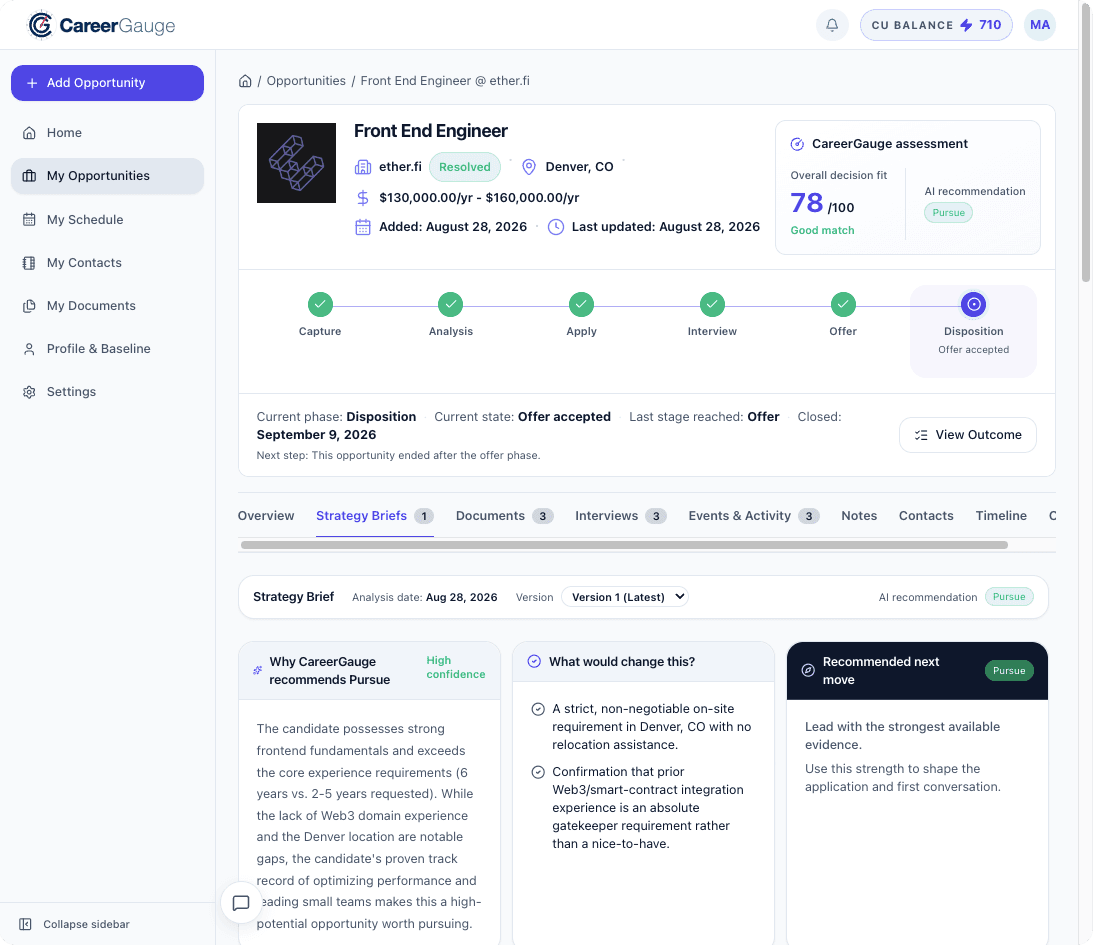Viewport: 1093px width, 945px height.
Task: Click Pursue badge in Strategy Brief header
Action: point(1009,597)
